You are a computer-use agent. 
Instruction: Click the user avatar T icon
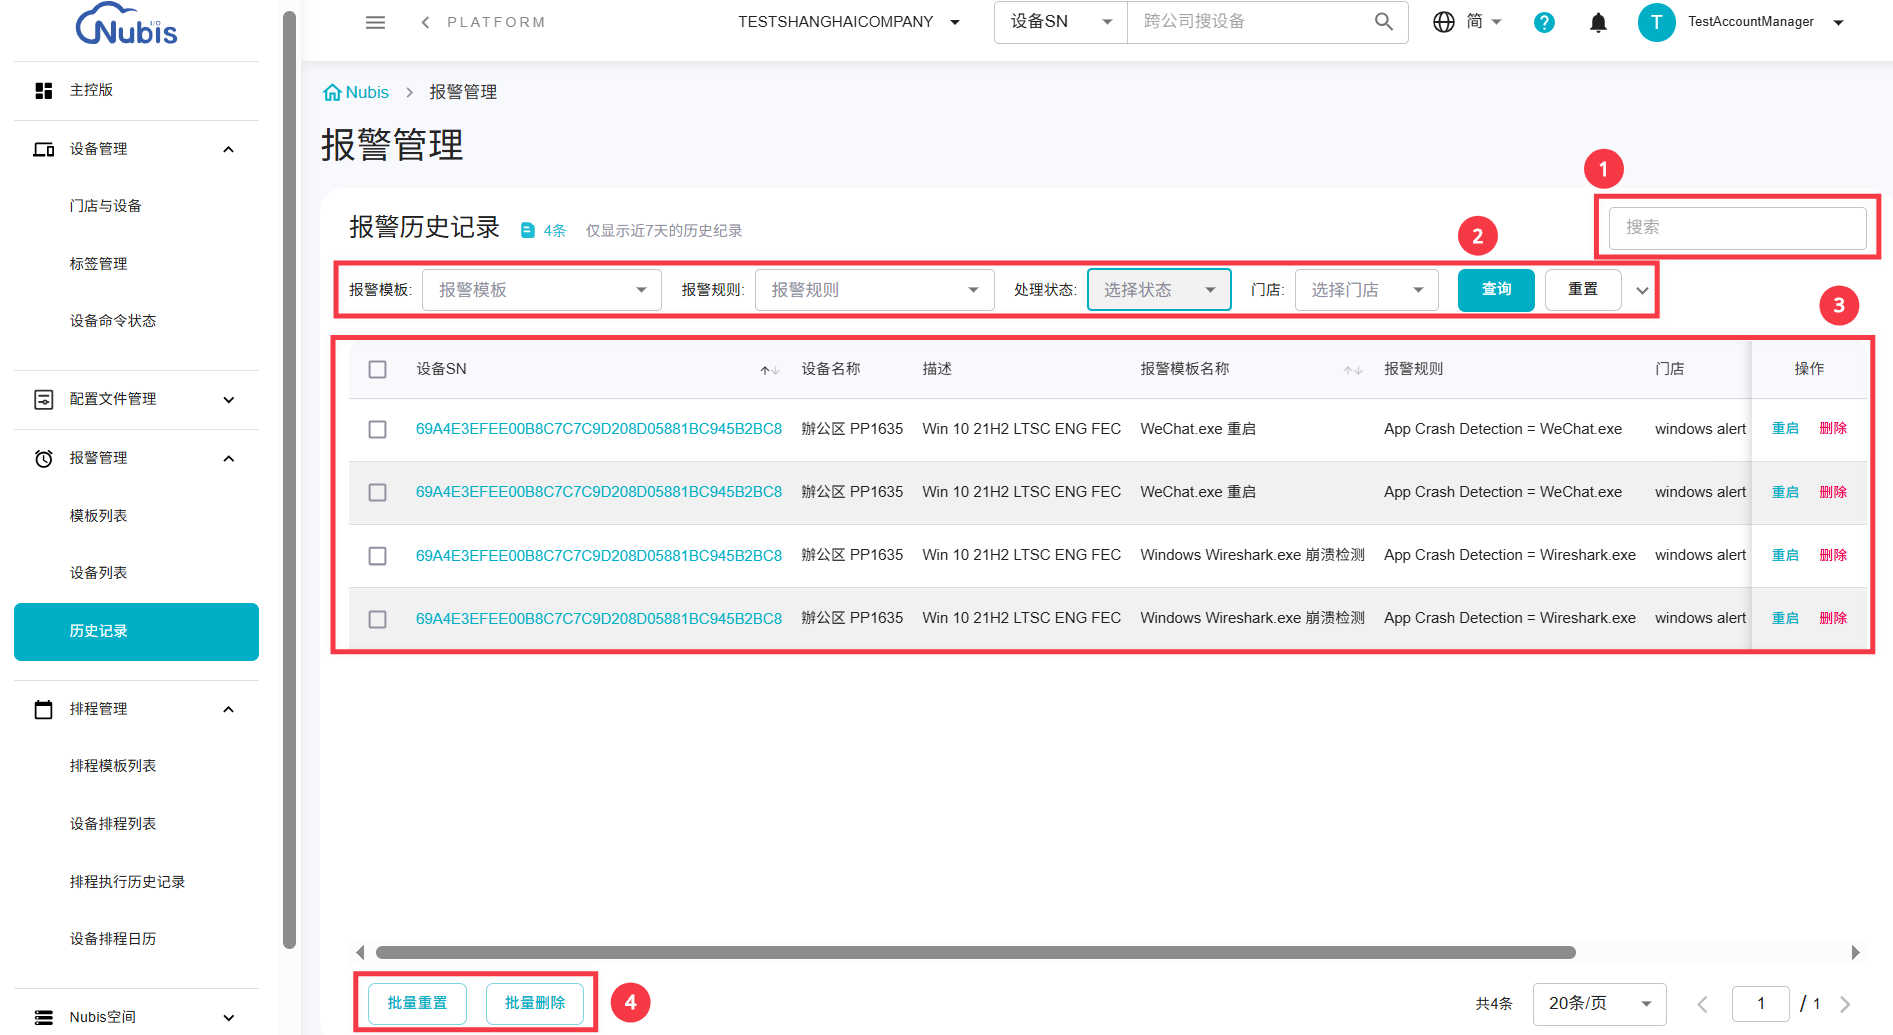tap(1657, 22)
